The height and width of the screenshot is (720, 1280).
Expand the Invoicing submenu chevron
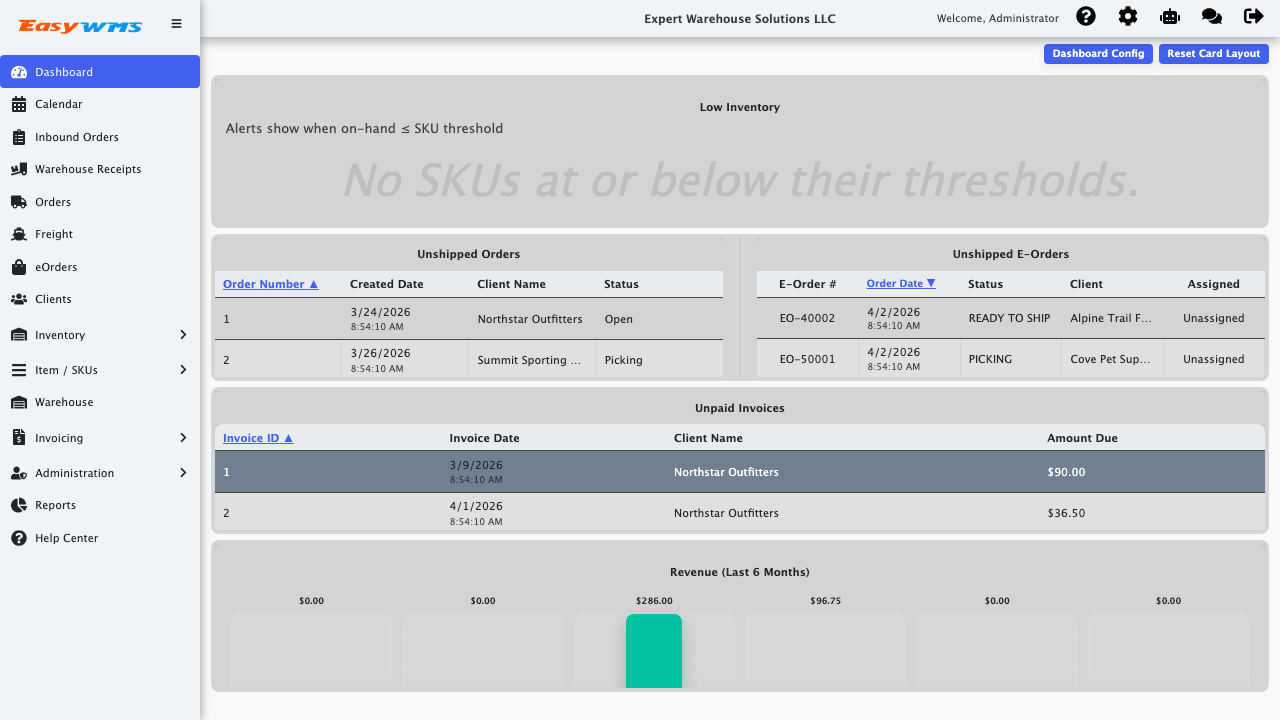pyautogui.click(x=183, y=438)
